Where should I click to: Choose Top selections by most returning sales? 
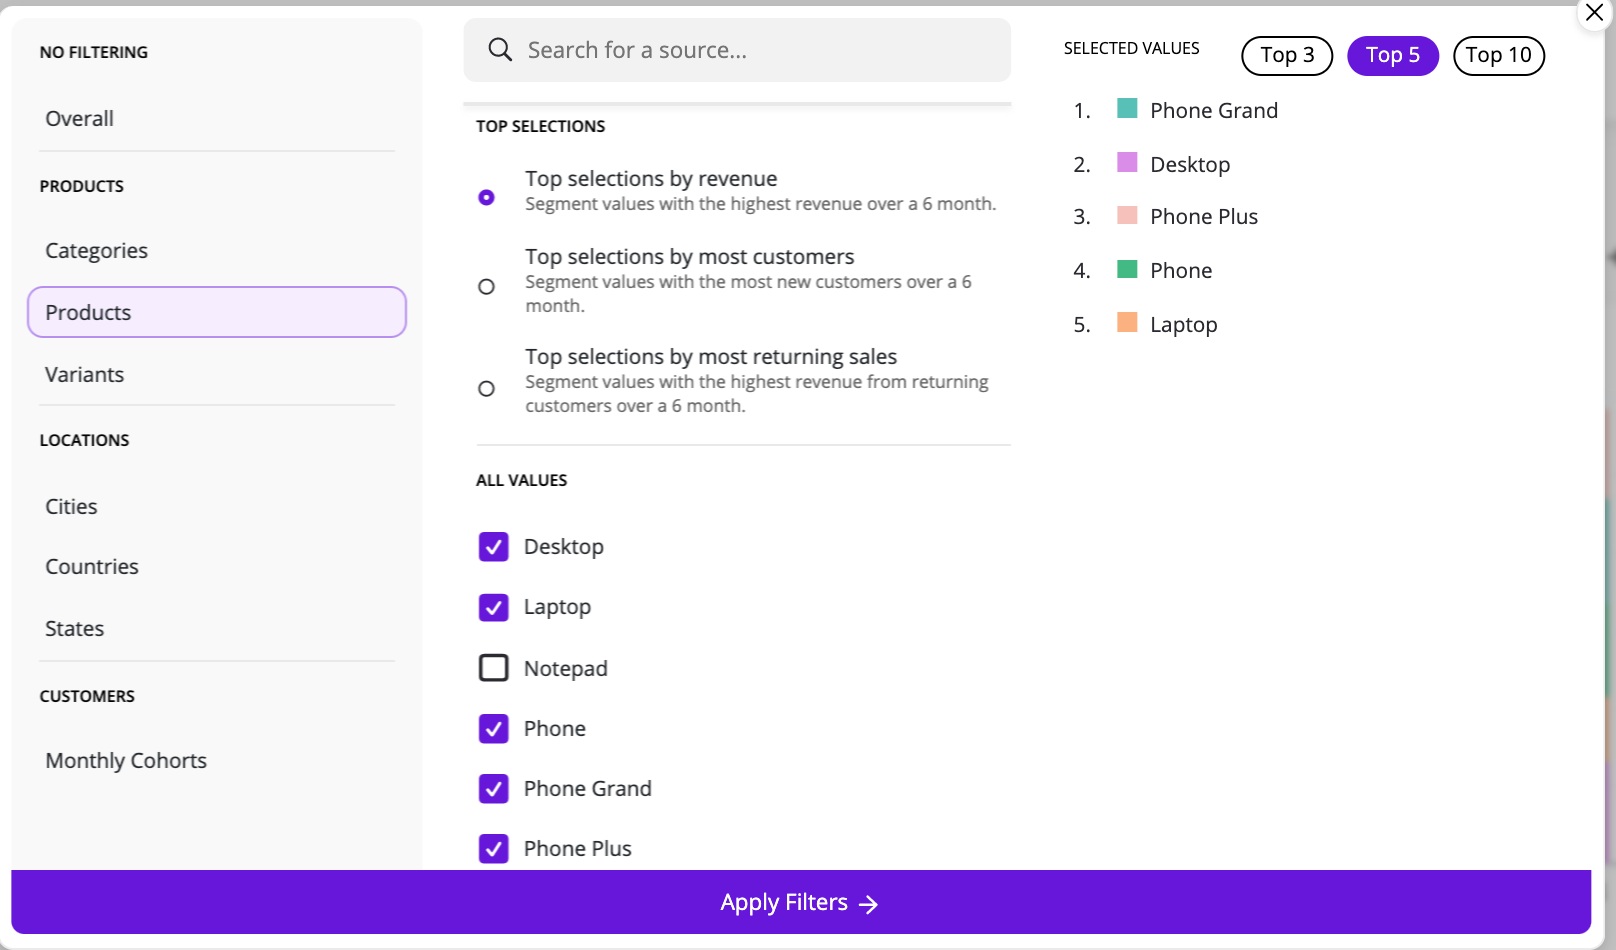(x=487, y=389)
